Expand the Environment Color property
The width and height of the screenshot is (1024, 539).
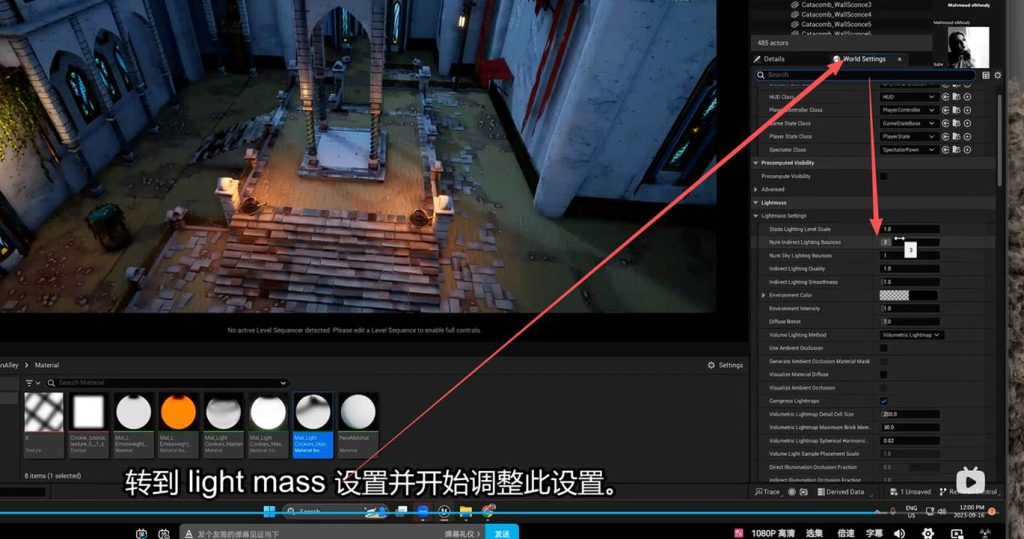click(x=764, y=295)
